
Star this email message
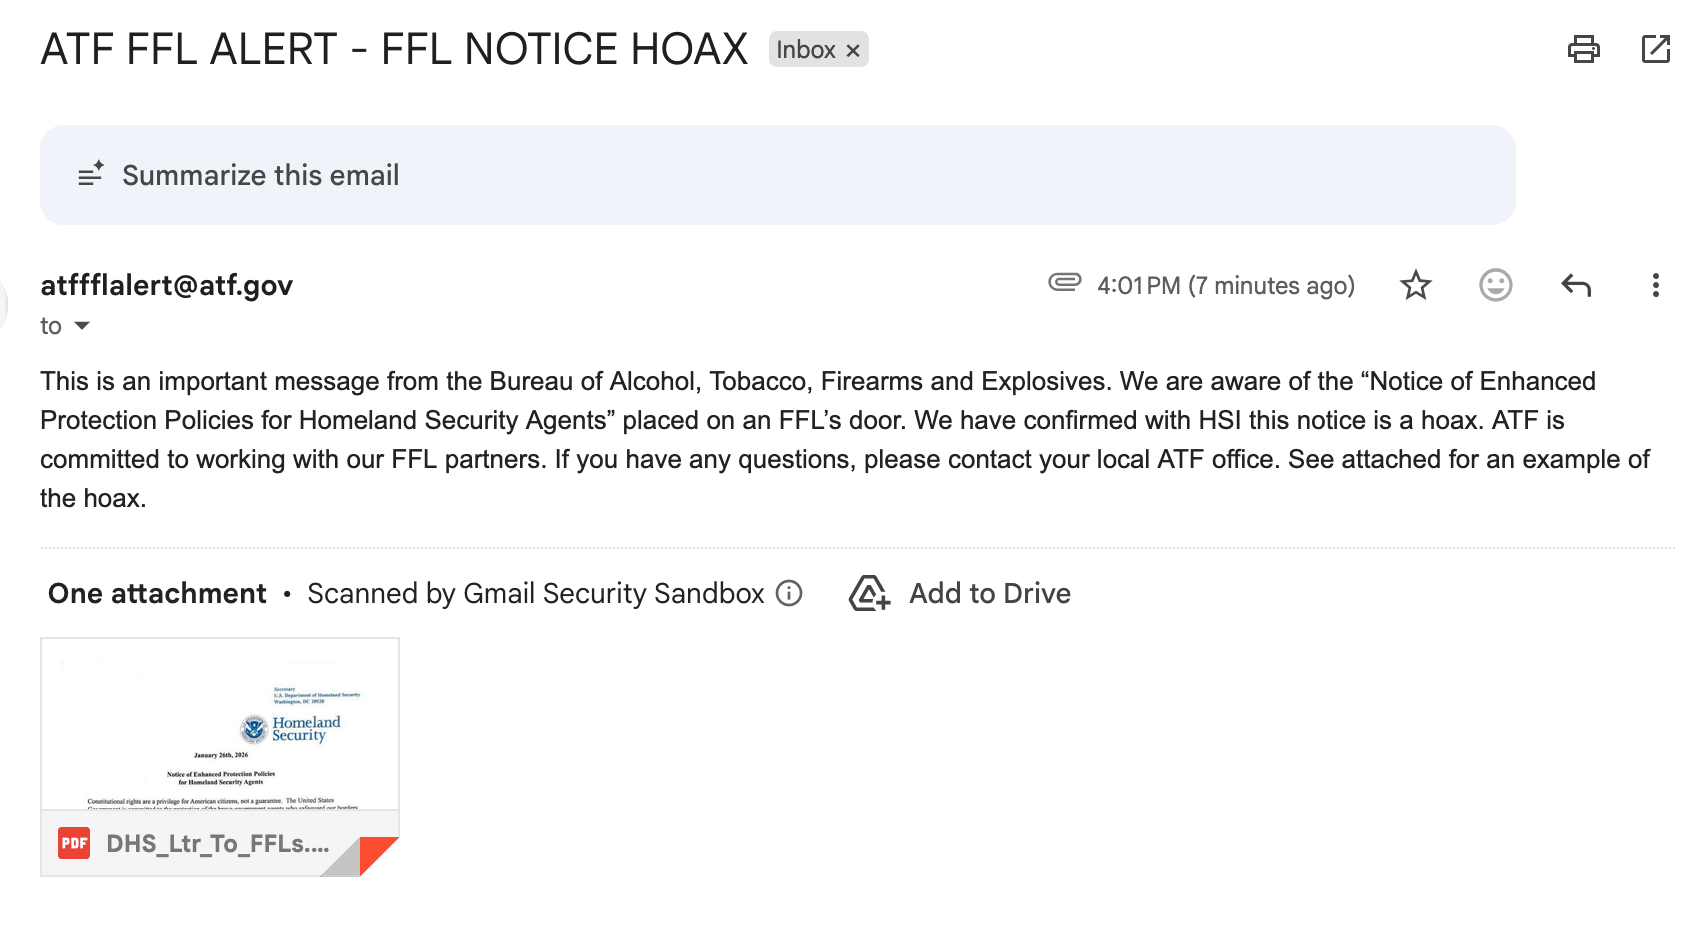(1415, 286)
